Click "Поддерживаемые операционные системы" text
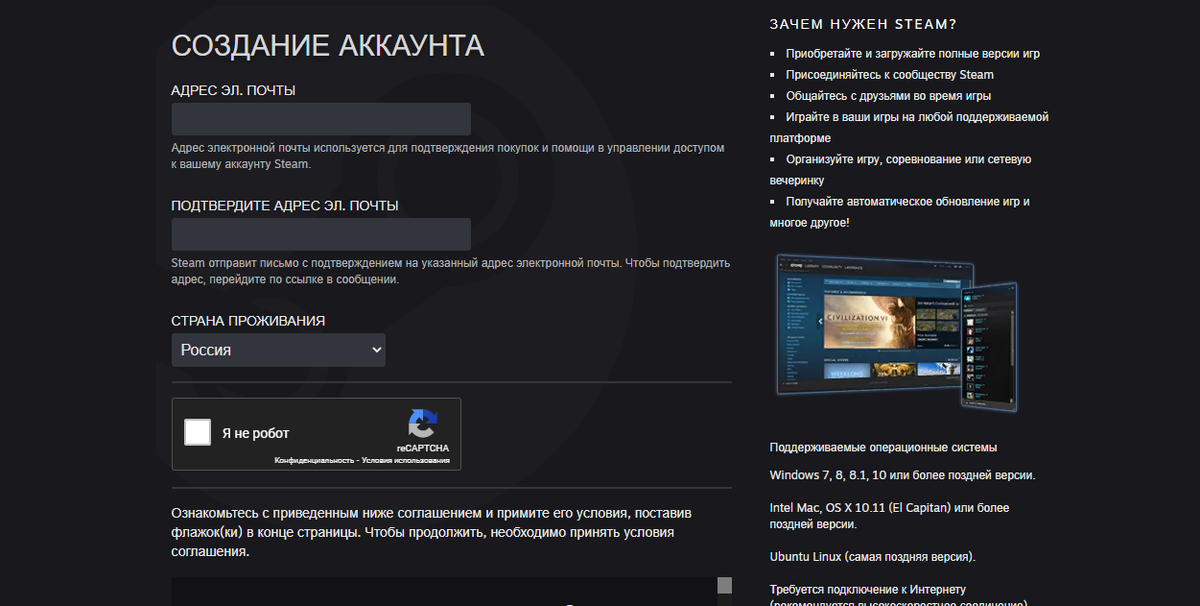1200x606 pixels. point(883,448)
